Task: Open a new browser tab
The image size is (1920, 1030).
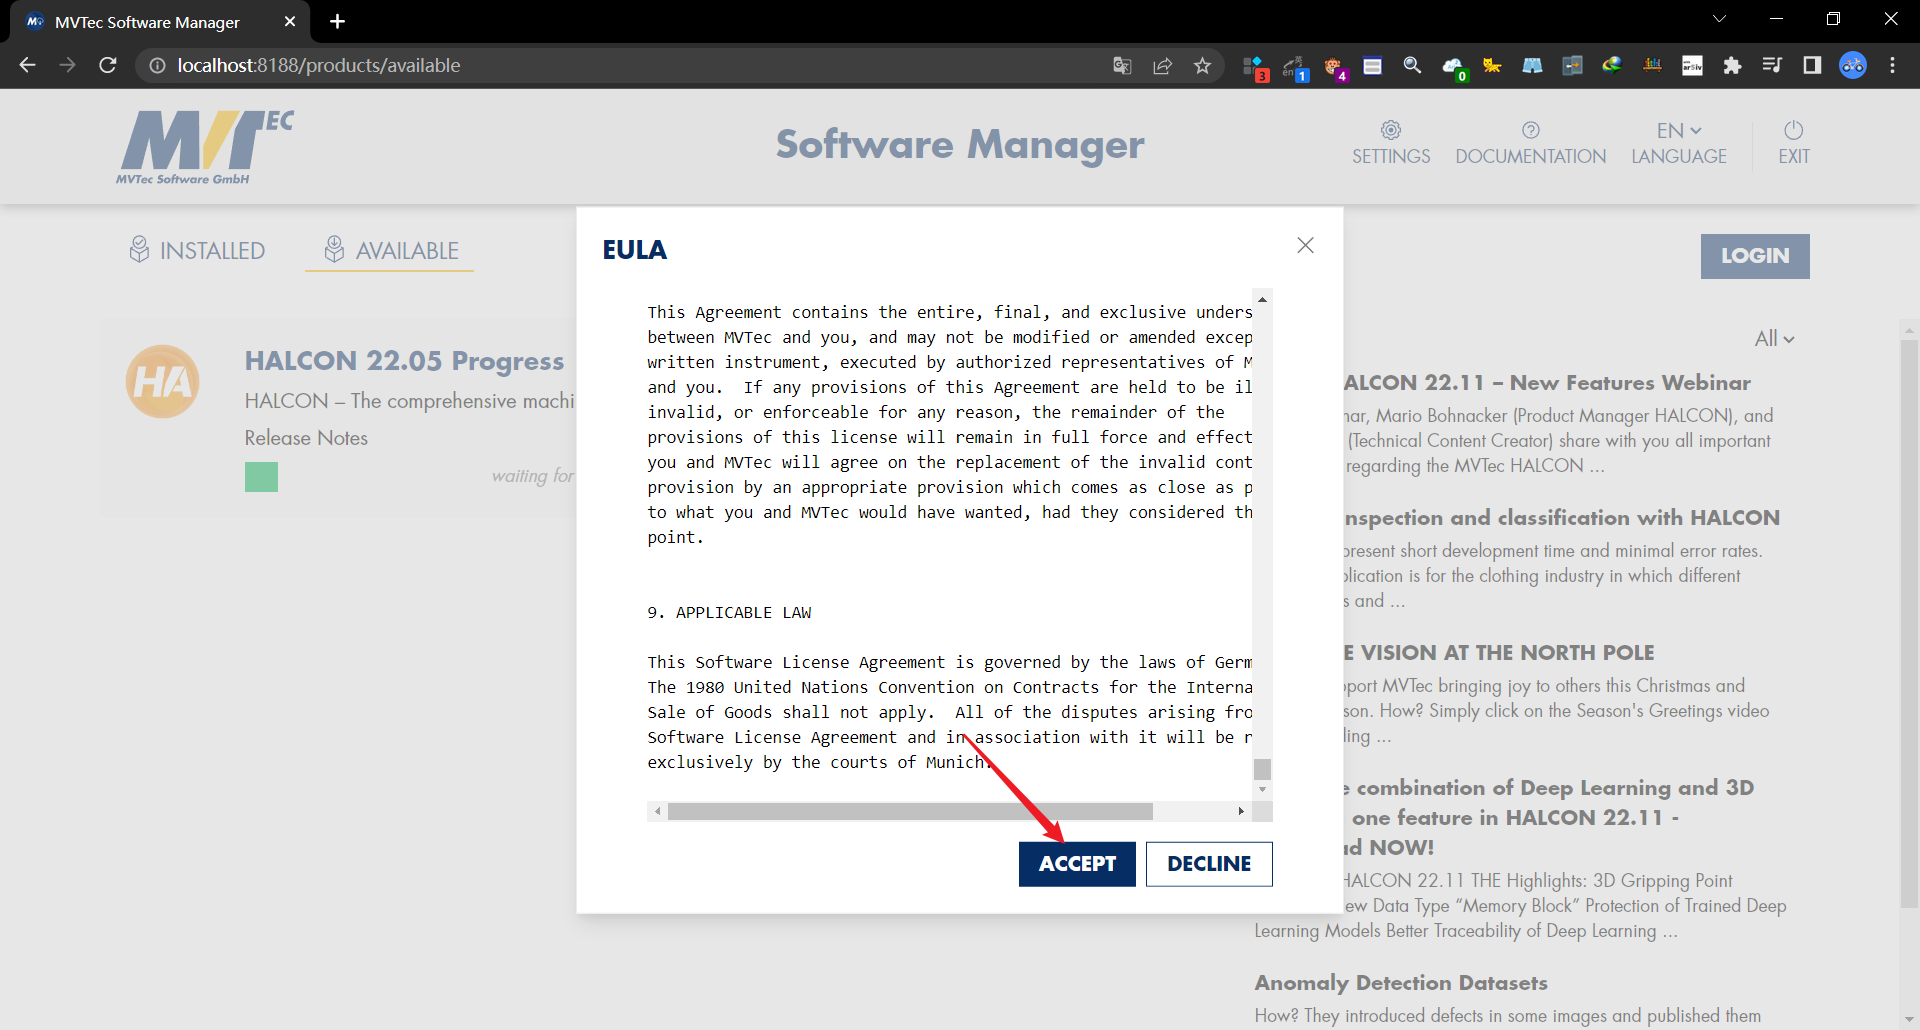Action: tap(337, 21)
